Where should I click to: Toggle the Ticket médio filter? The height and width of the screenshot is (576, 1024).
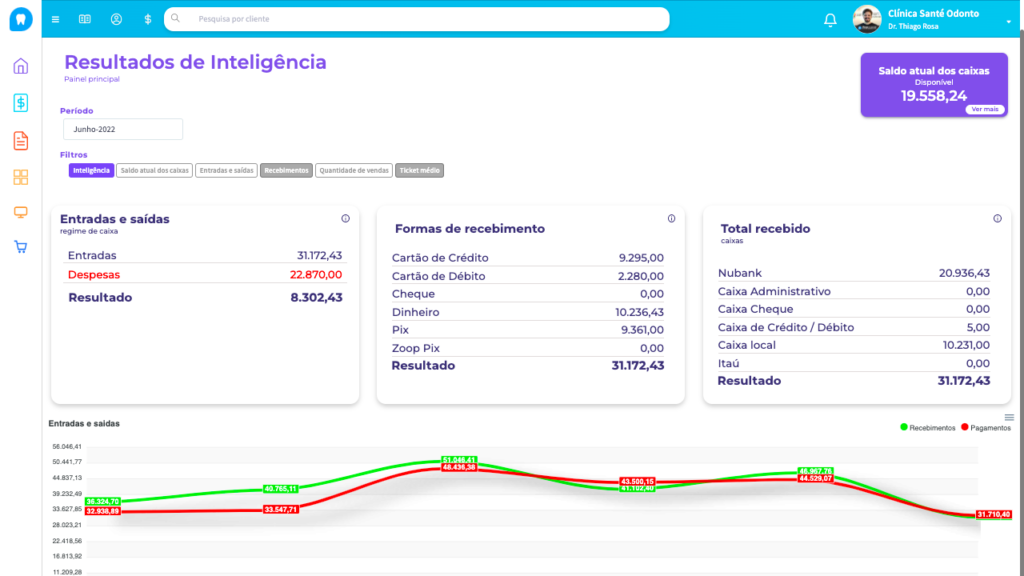click(419, 171)
